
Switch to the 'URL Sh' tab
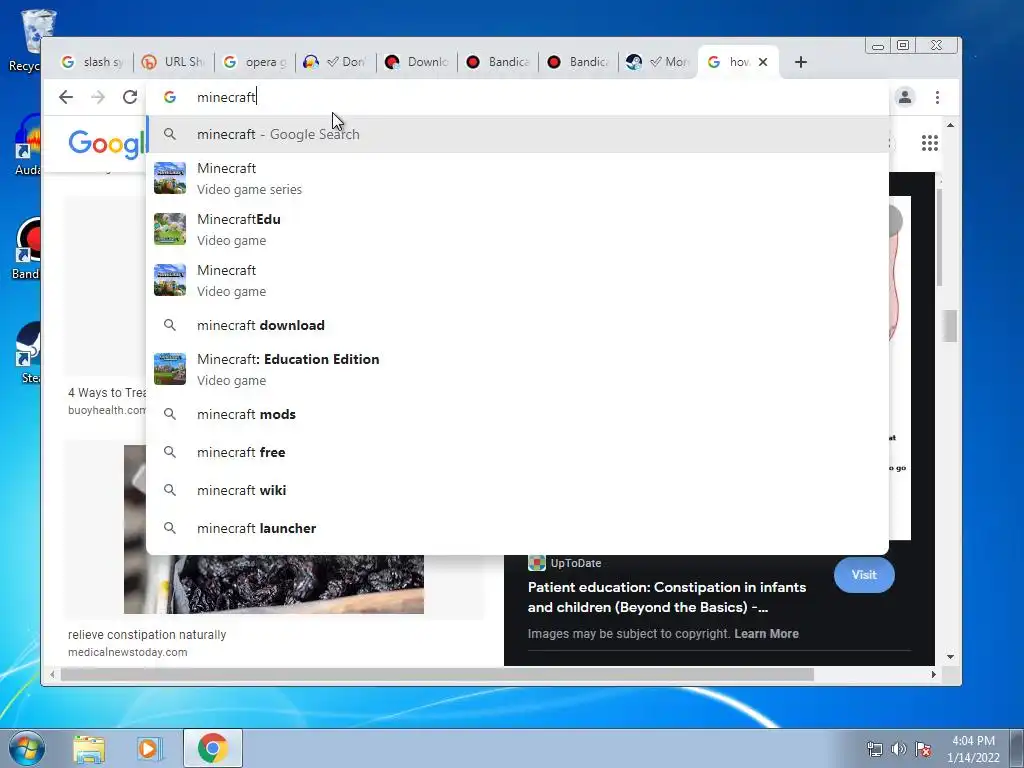tap(173, 62)
